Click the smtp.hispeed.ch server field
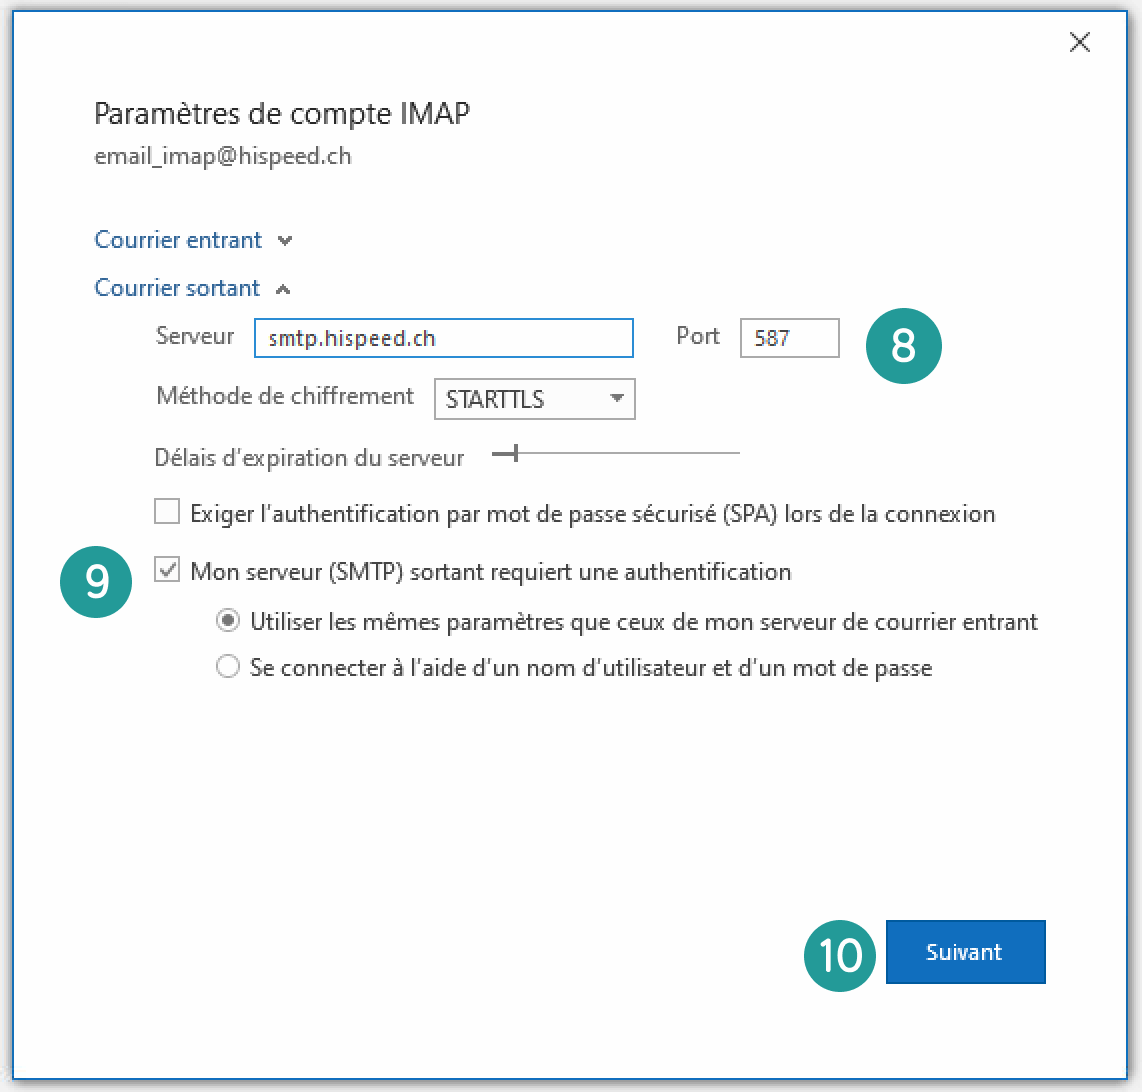The width and height of the screenshot is (1142, 1092). click(x=444, y=338)
